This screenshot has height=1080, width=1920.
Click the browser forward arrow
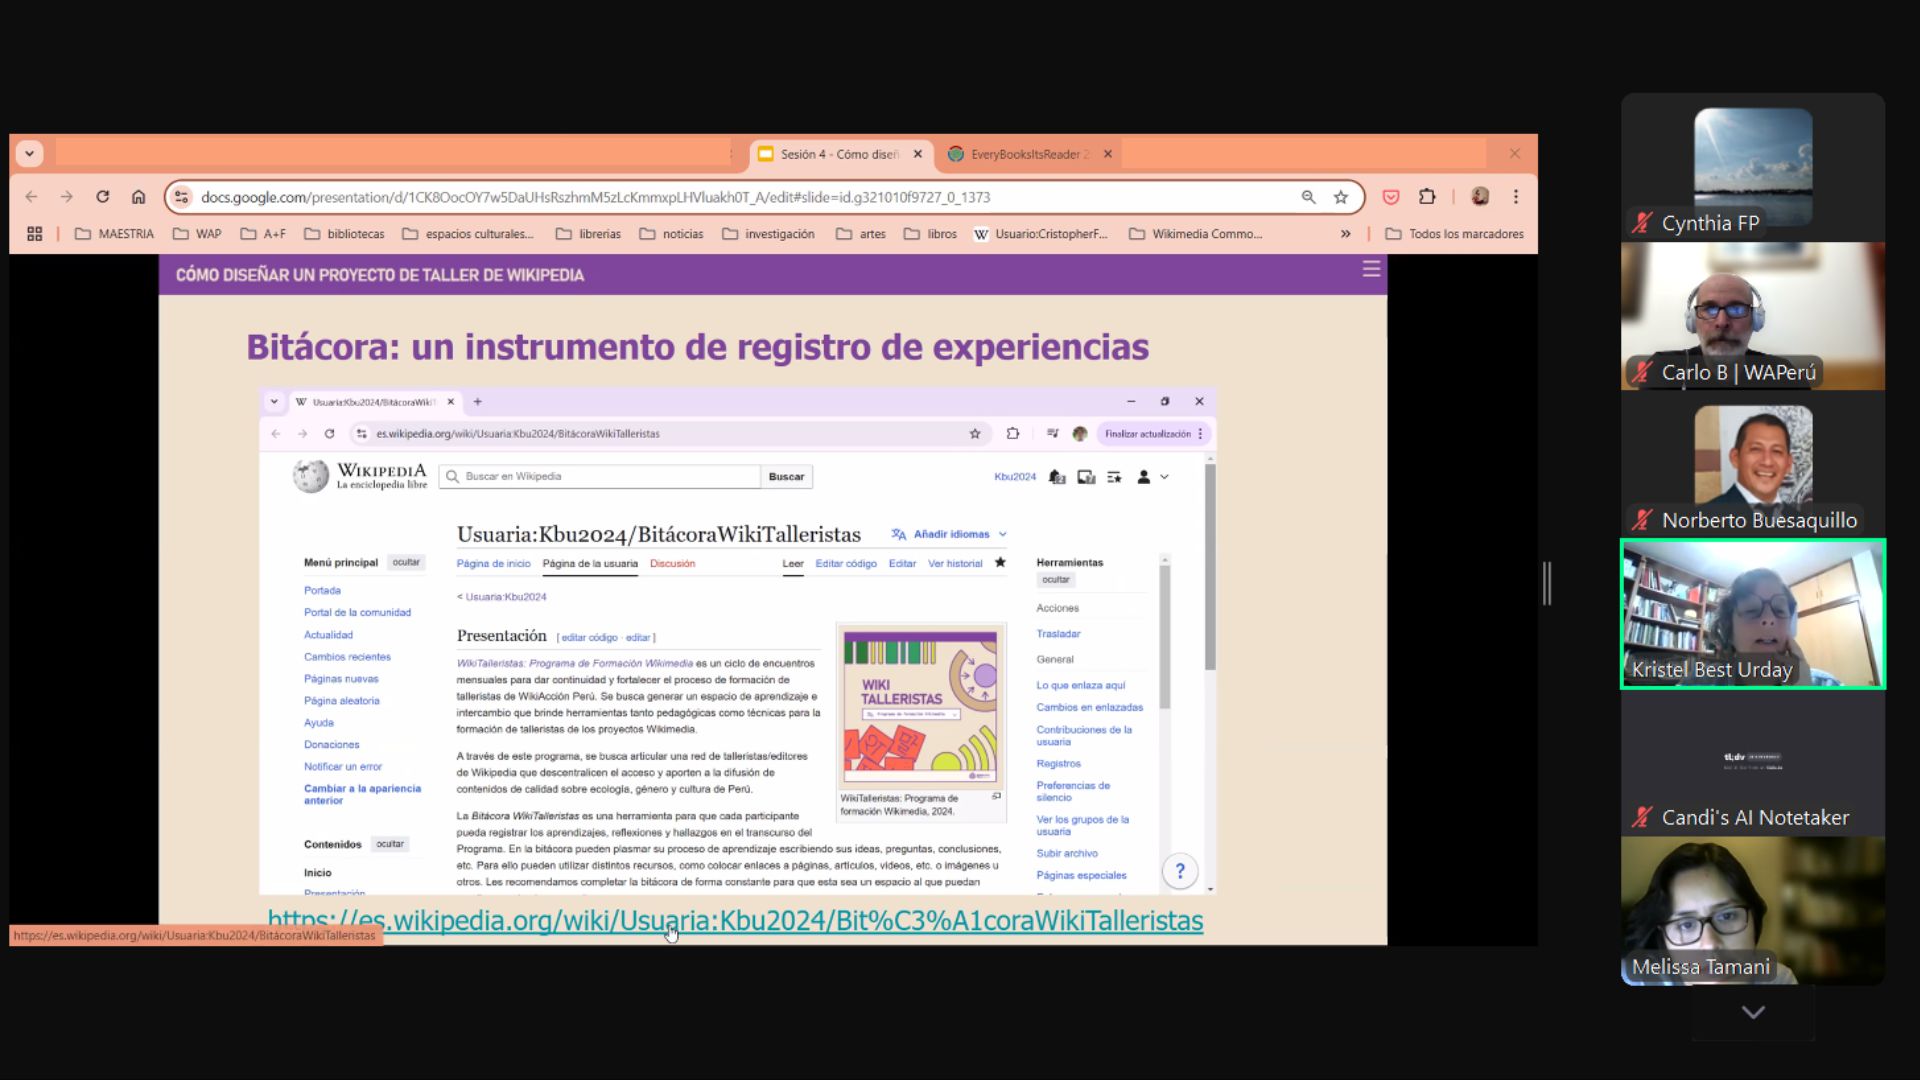click(66, 197)
